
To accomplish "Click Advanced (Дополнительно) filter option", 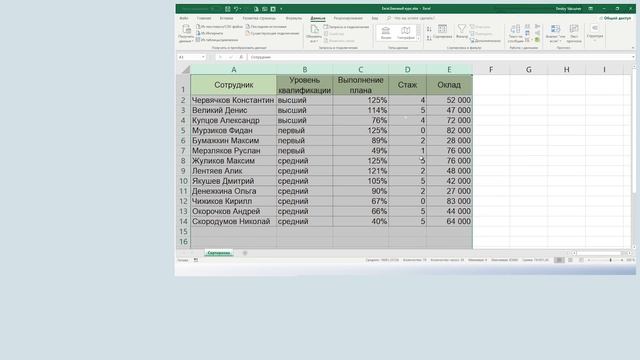I will 485,40.
